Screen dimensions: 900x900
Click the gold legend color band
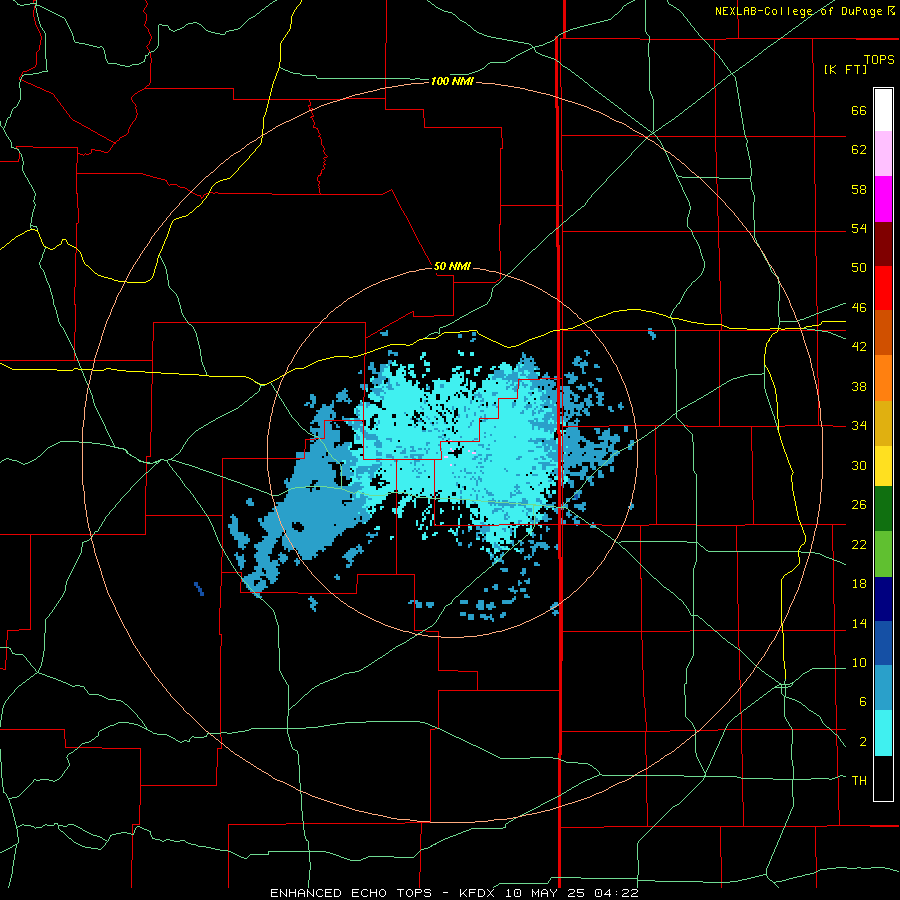click(883, 424)
